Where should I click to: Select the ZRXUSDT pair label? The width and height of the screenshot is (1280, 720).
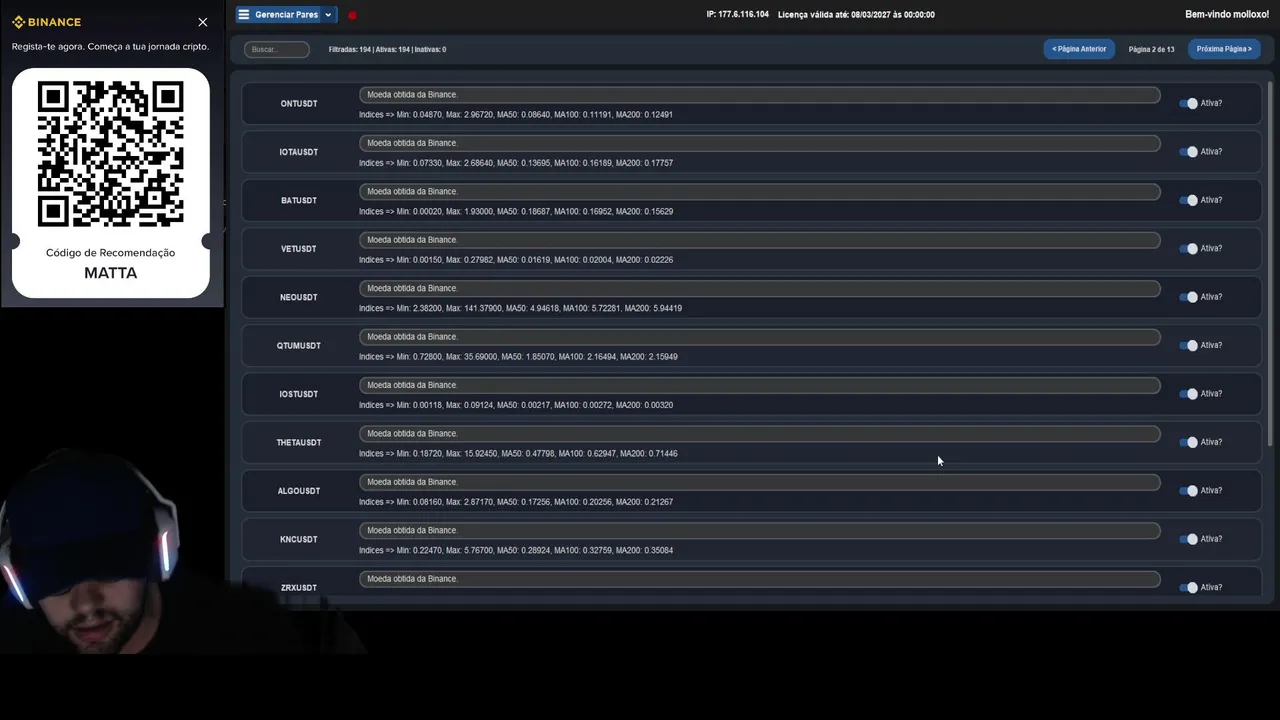point(299,588)
